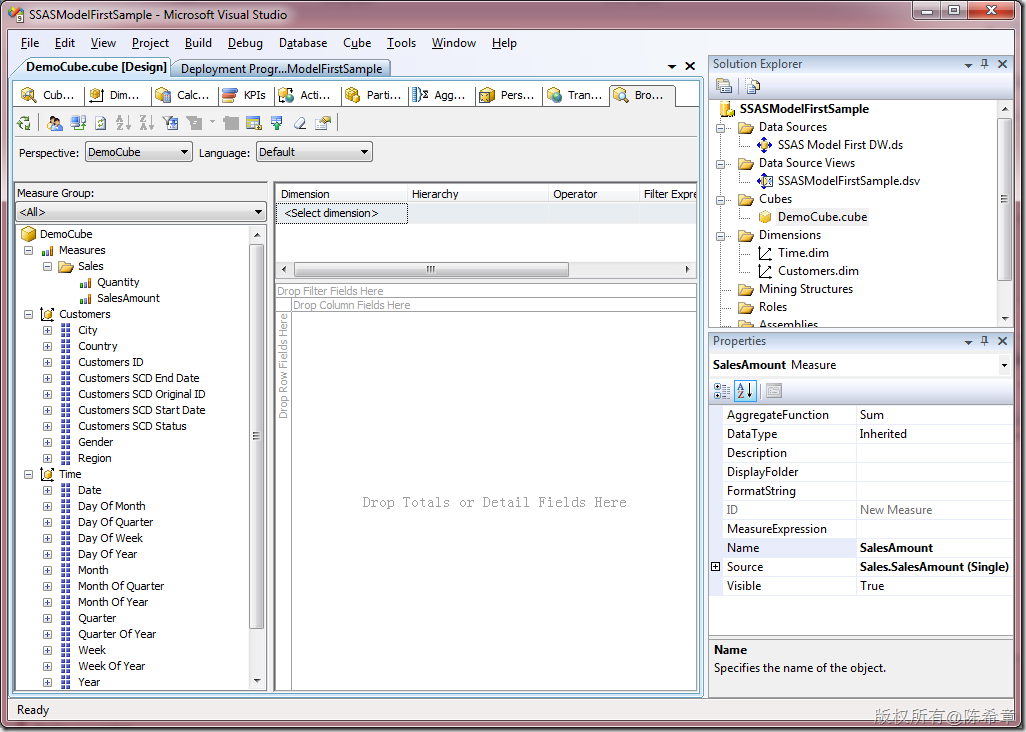Click the Refresh toolbar icon
Viewport: 1026px width, 732px height.
tap(101, 122)
